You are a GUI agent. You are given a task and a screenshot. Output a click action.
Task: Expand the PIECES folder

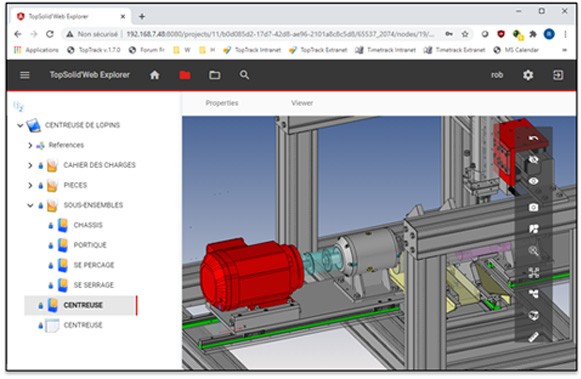point(30,185)
